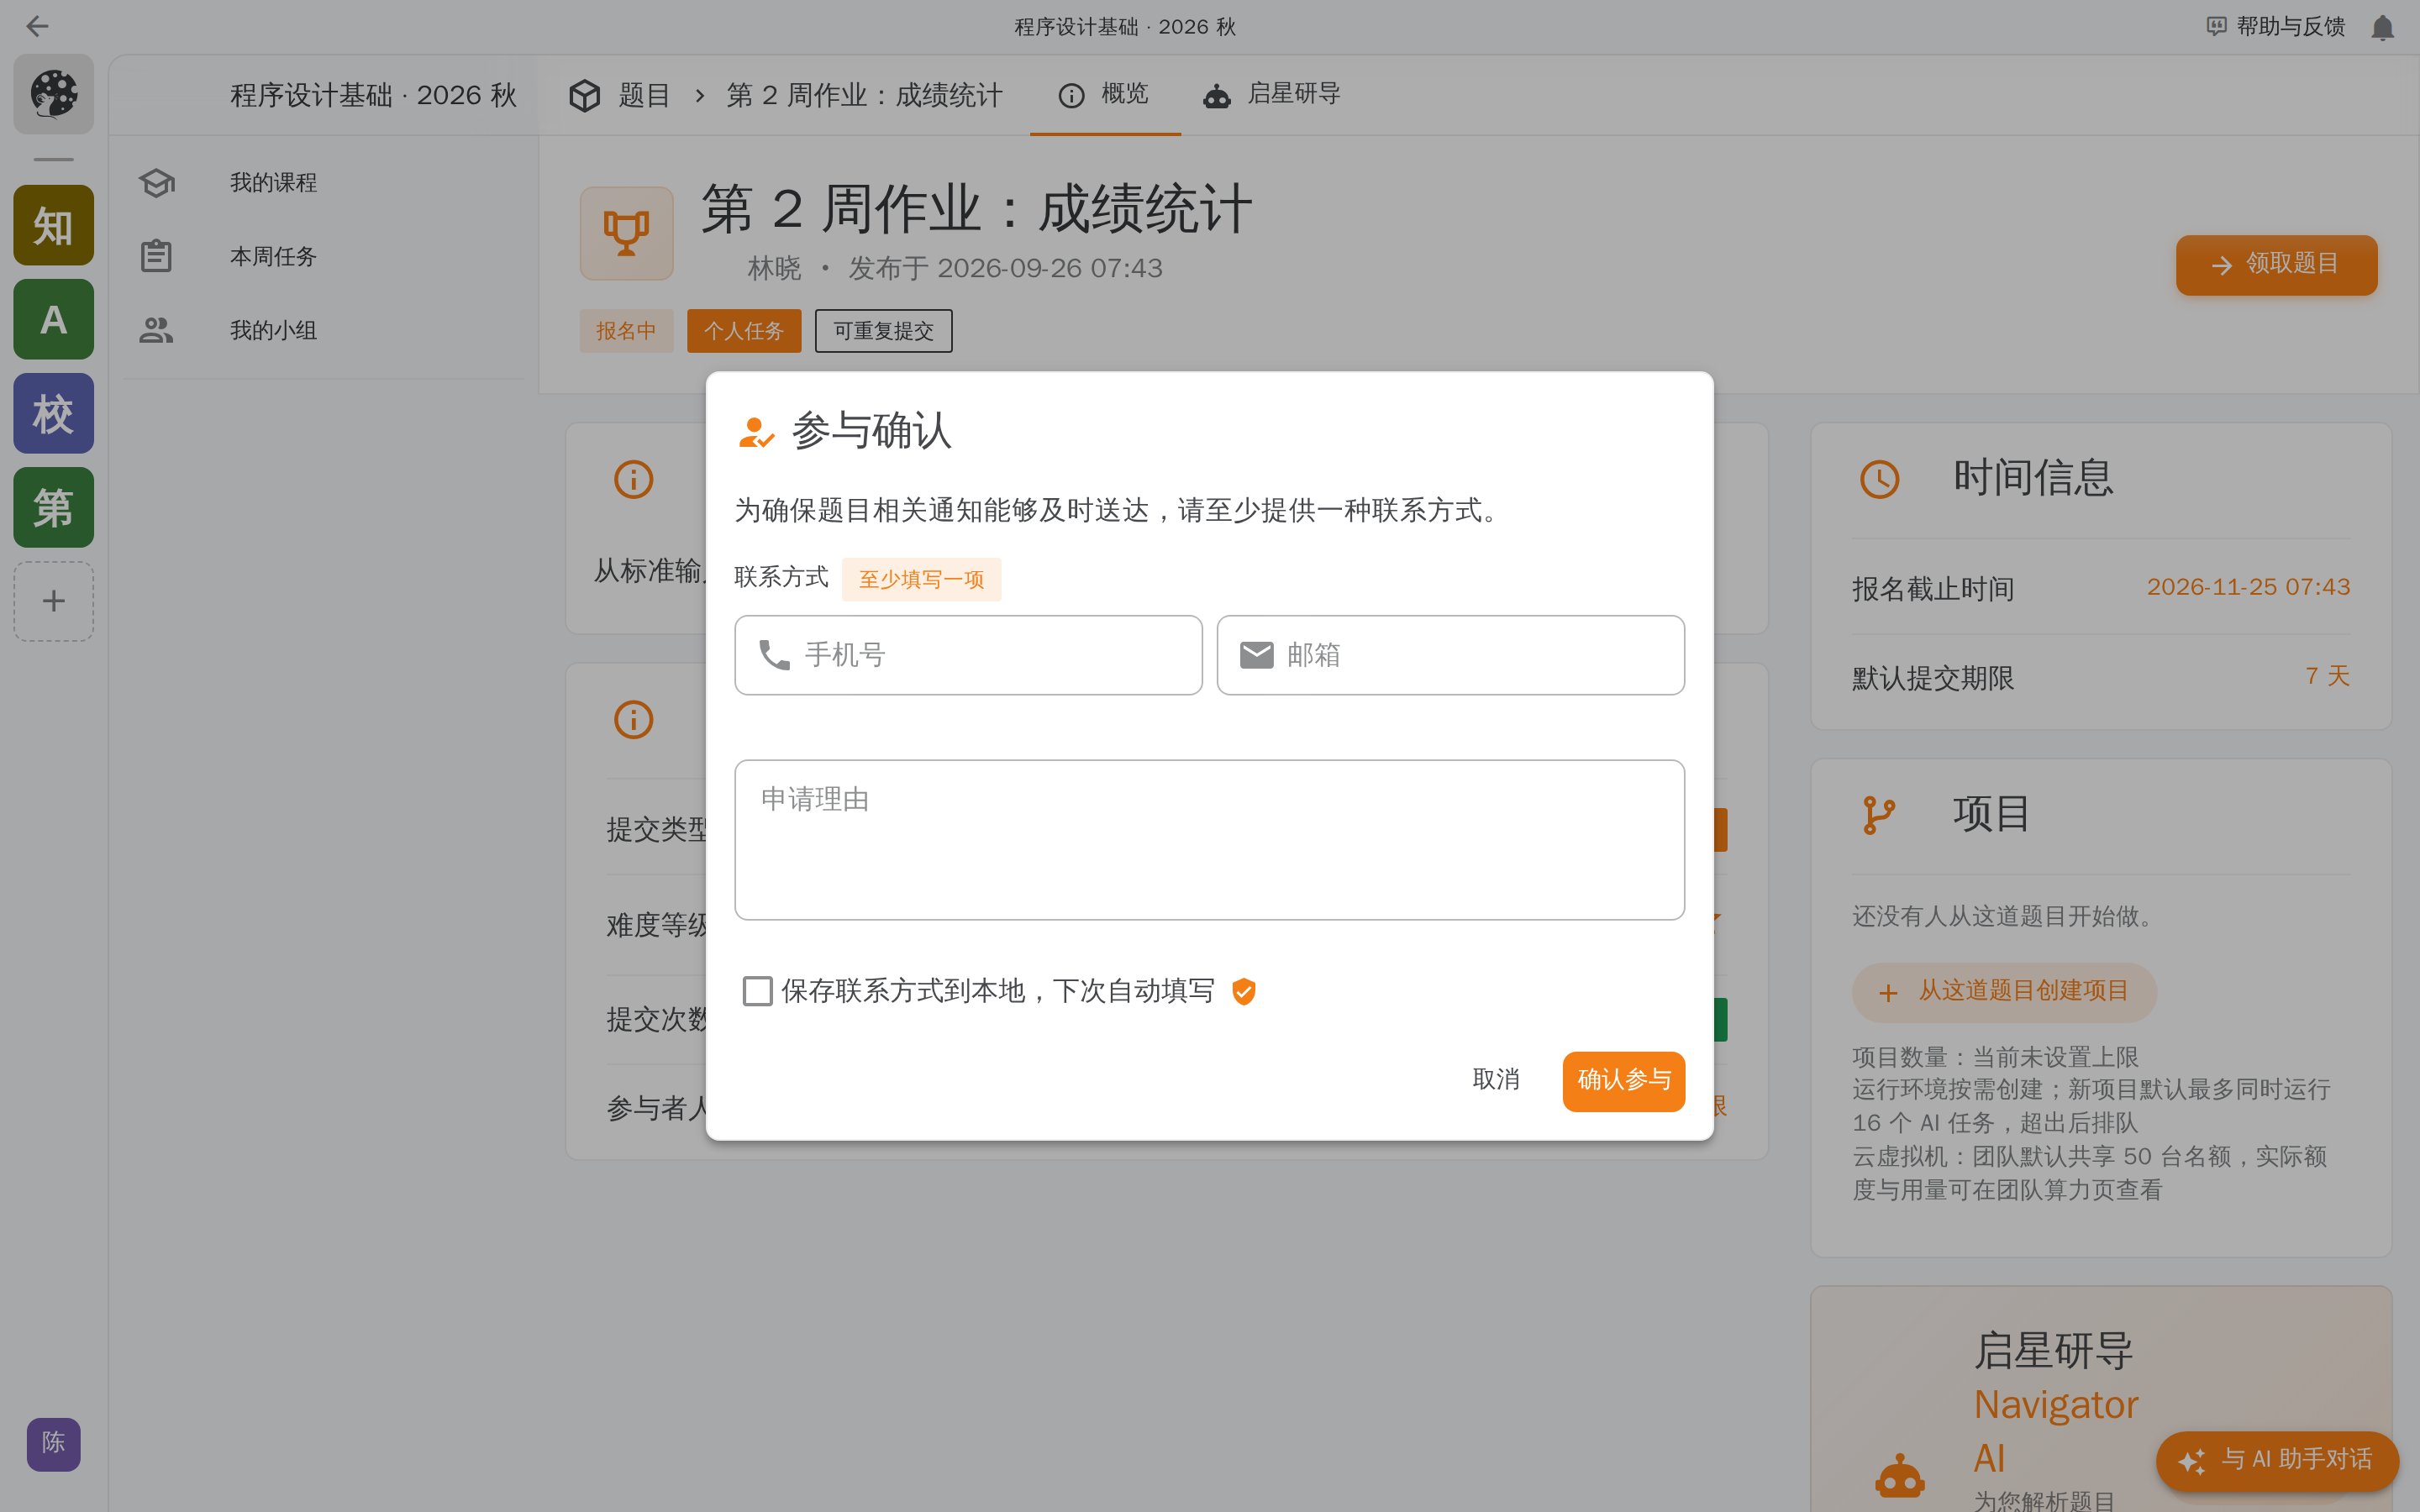2420x1512 pixels.
Task: Open the 陈 user avatar
Action: click(x=53, y=1443)
